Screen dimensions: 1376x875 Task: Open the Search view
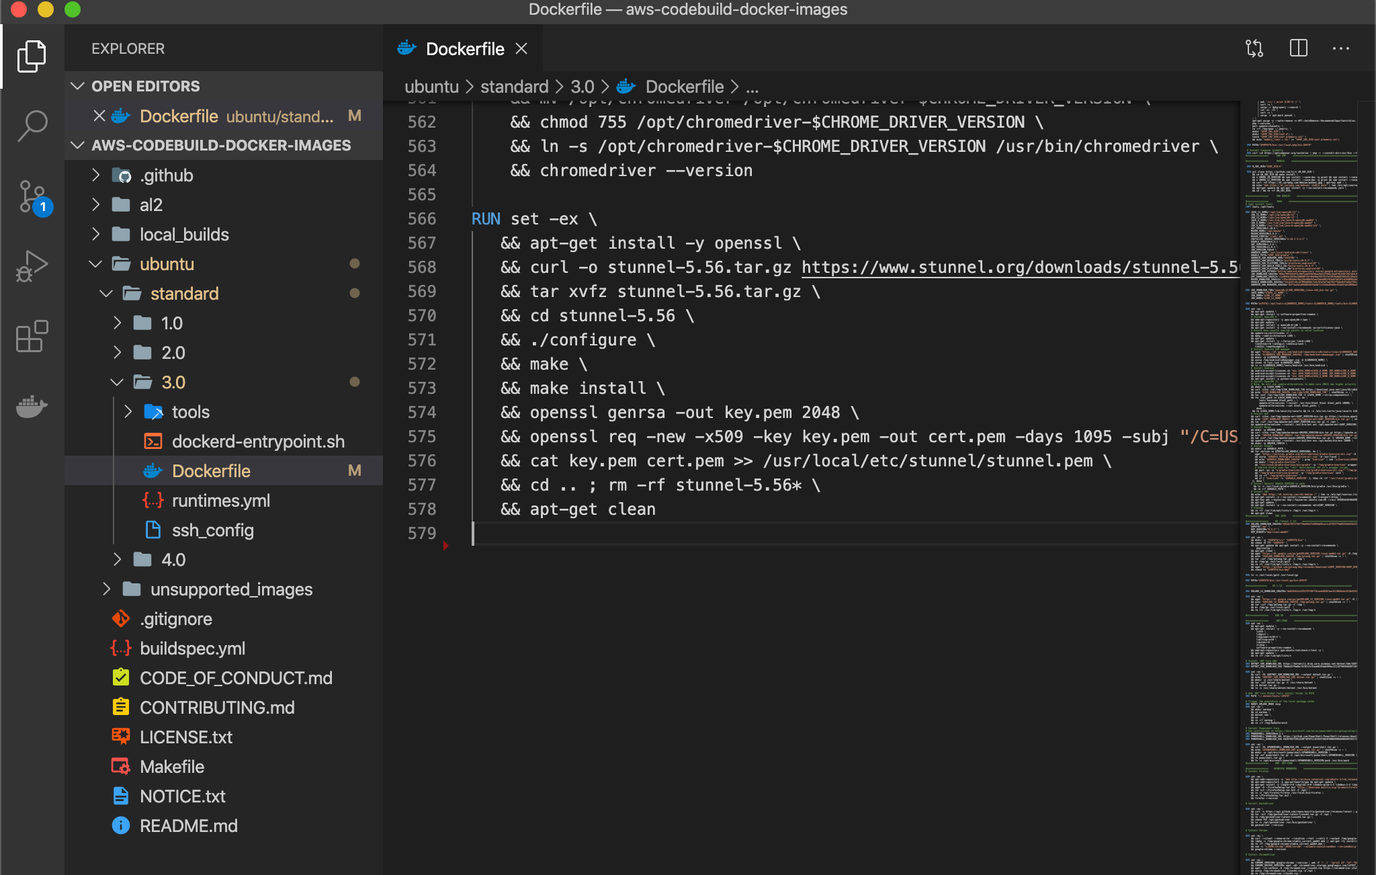31,126
